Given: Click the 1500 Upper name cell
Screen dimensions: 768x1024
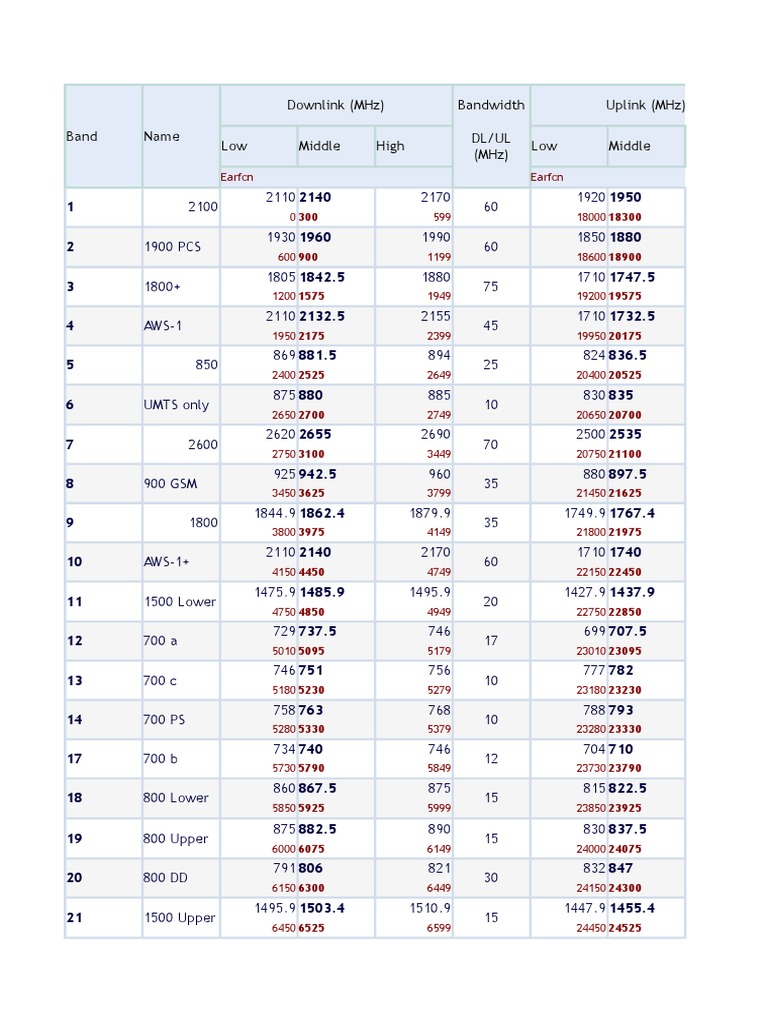Looking at the screenshot, I should (x=180, y=918).
